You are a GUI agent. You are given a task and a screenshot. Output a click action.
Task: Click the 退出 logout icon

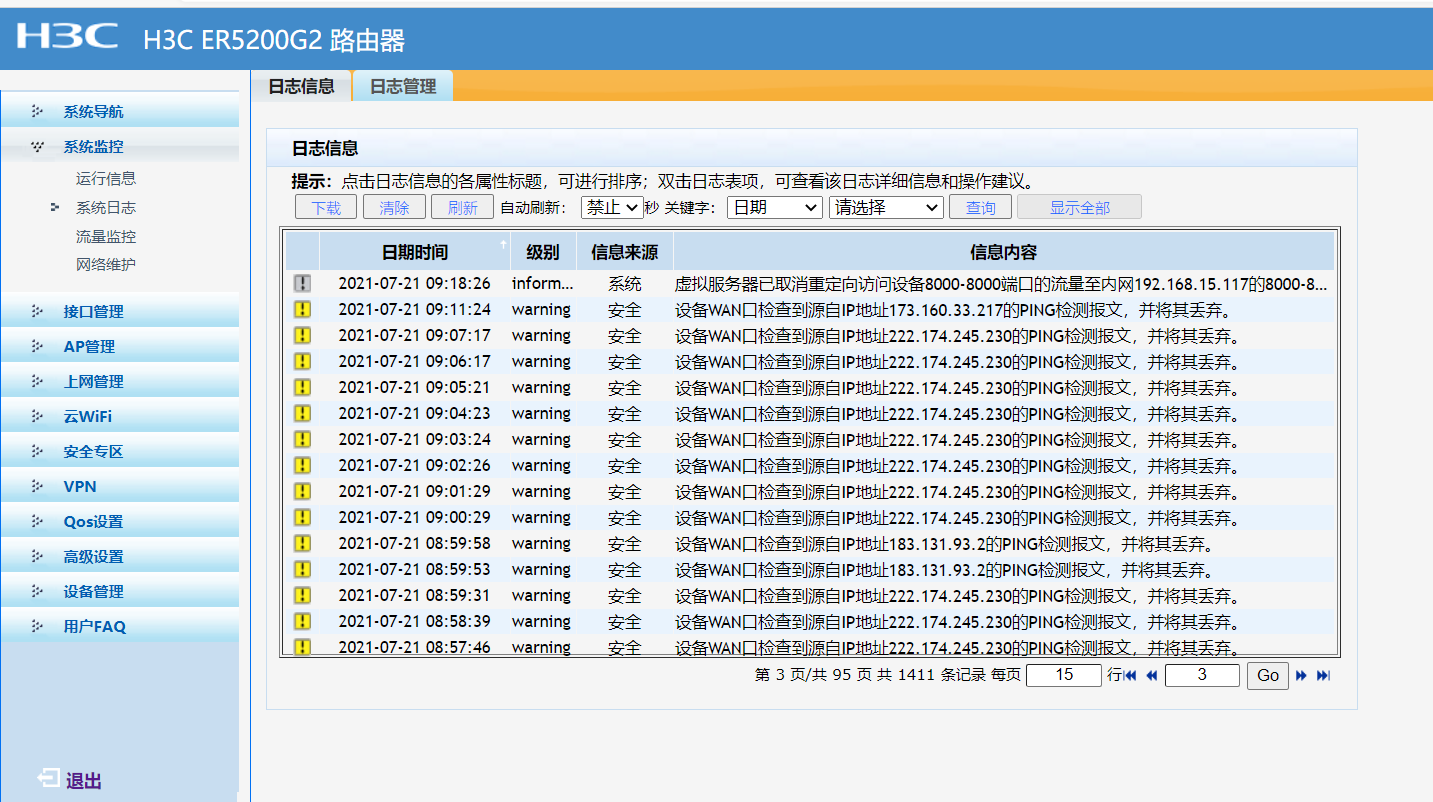[x=48, y=779]
